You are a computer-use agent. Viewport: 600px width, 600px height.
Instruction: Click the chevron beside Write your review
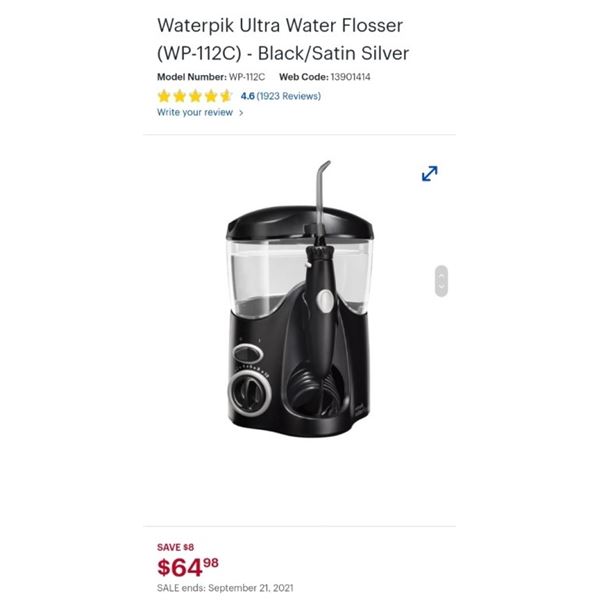click(241, 113)
